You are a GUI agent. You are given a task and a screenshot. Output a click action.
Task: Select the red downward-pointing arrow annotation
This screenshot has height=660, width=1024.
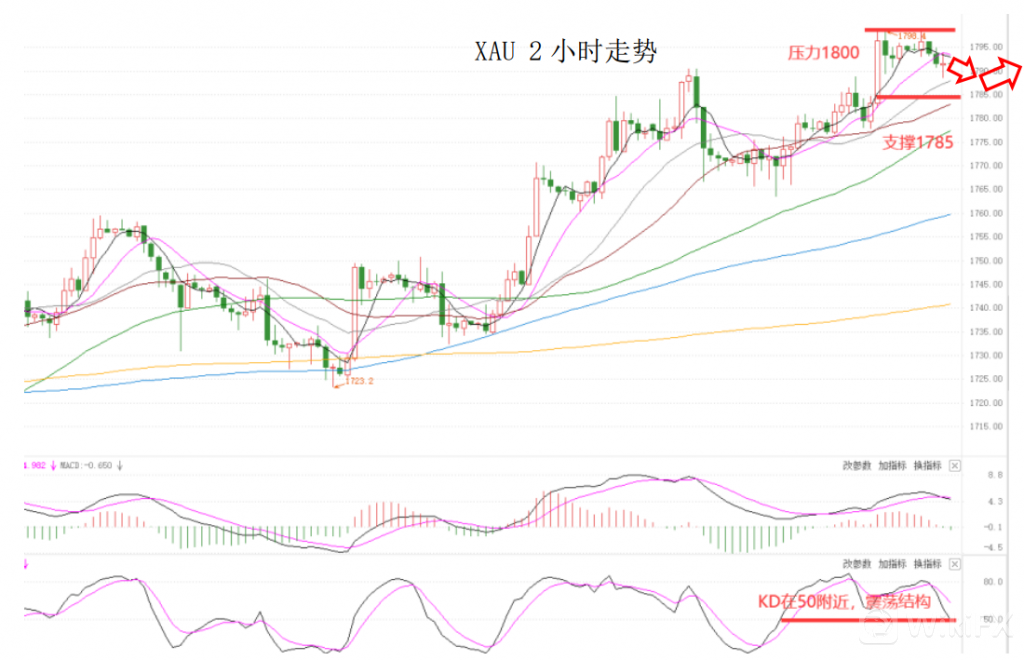962,70
